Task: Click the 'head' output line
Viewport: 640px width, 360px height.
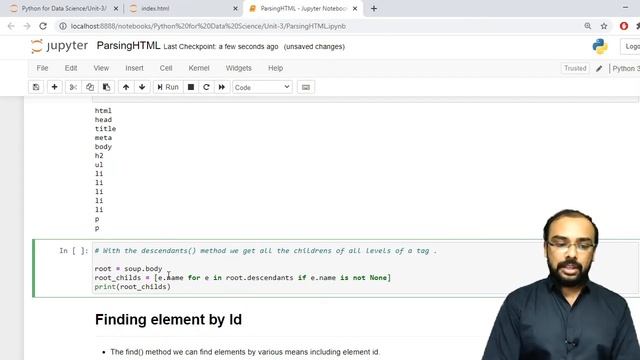Action: tap(103, 120)
